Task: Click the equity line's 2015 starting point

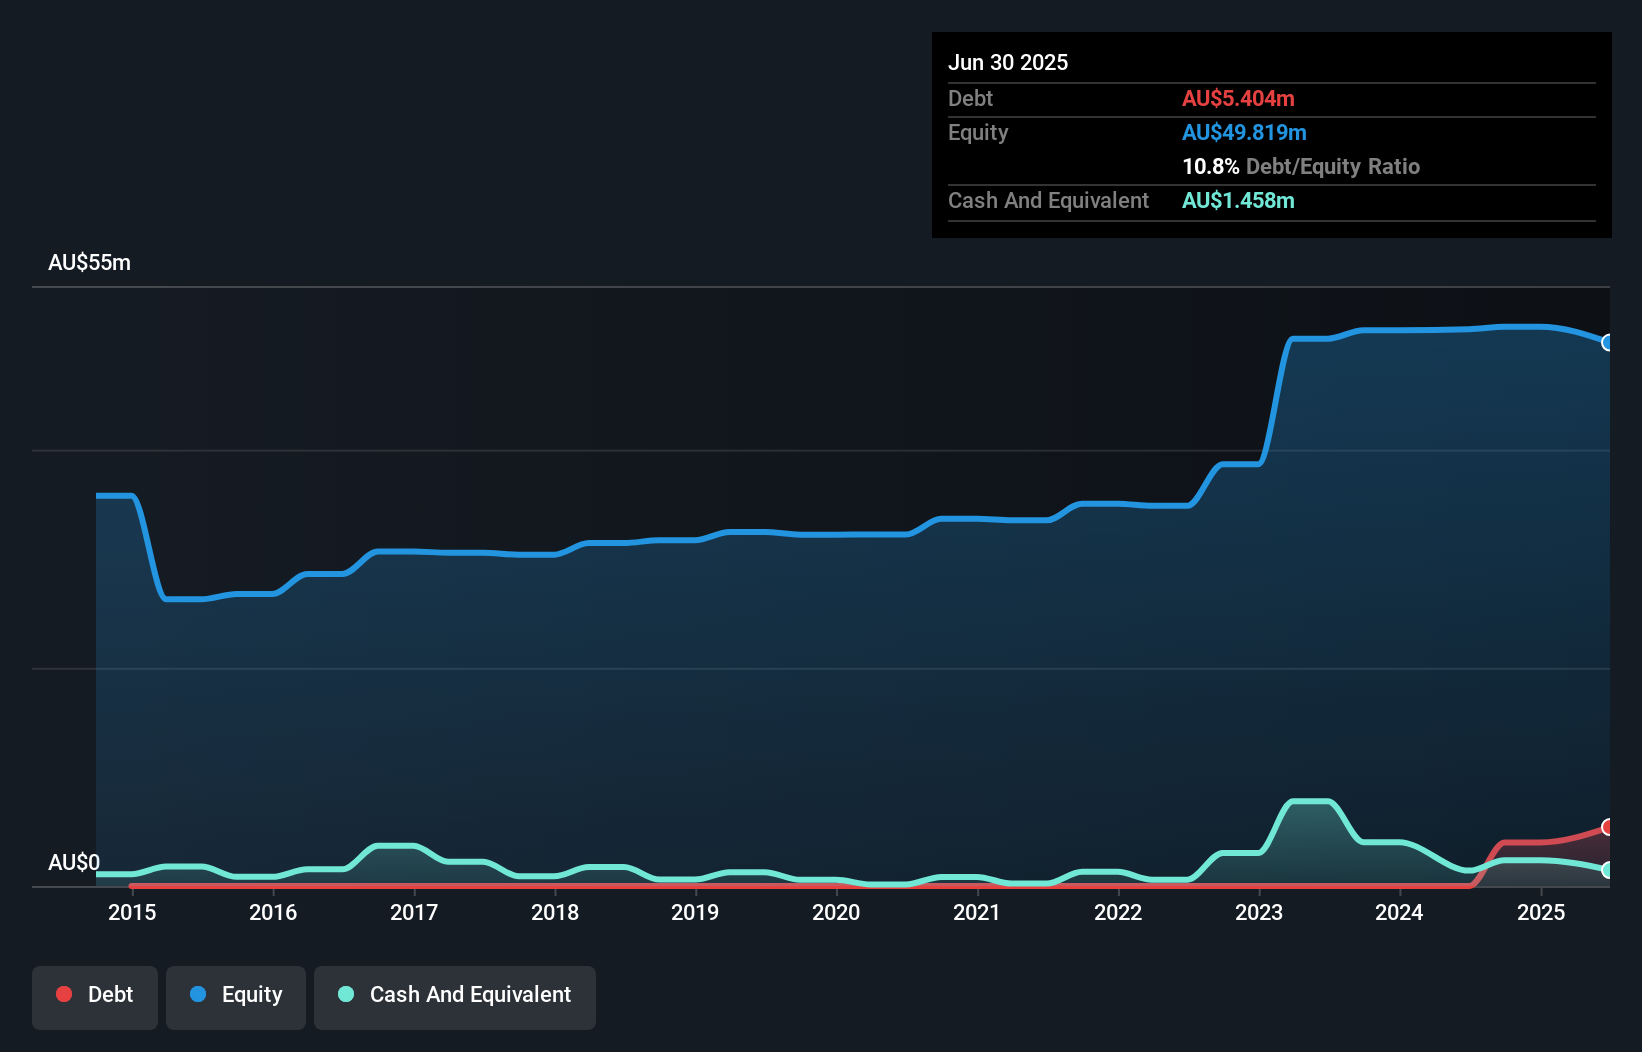Action: tap(98, 494)
